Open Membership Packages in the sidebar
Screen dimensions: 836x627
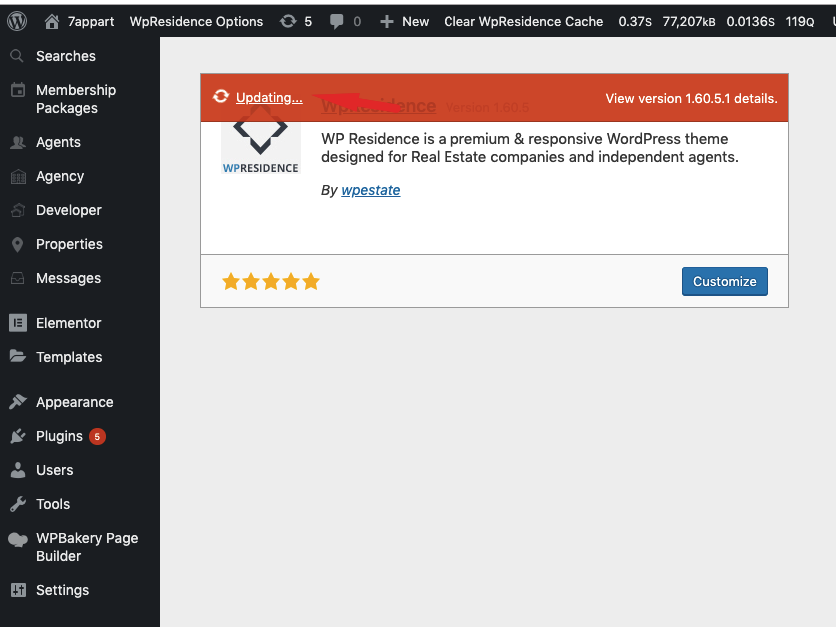click(76, 99)
